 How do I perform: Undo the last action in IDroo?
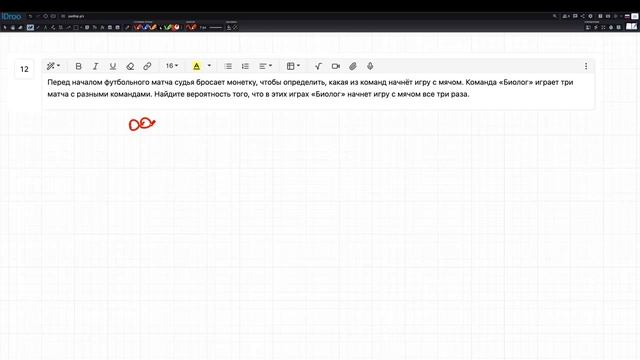point(30,16)
